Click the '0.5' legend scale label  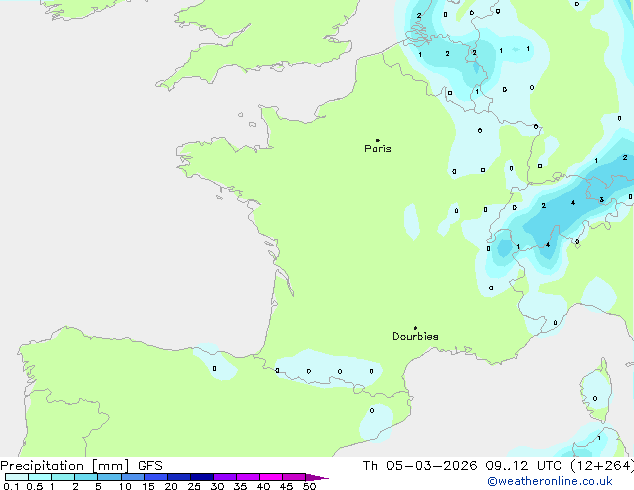35,486
